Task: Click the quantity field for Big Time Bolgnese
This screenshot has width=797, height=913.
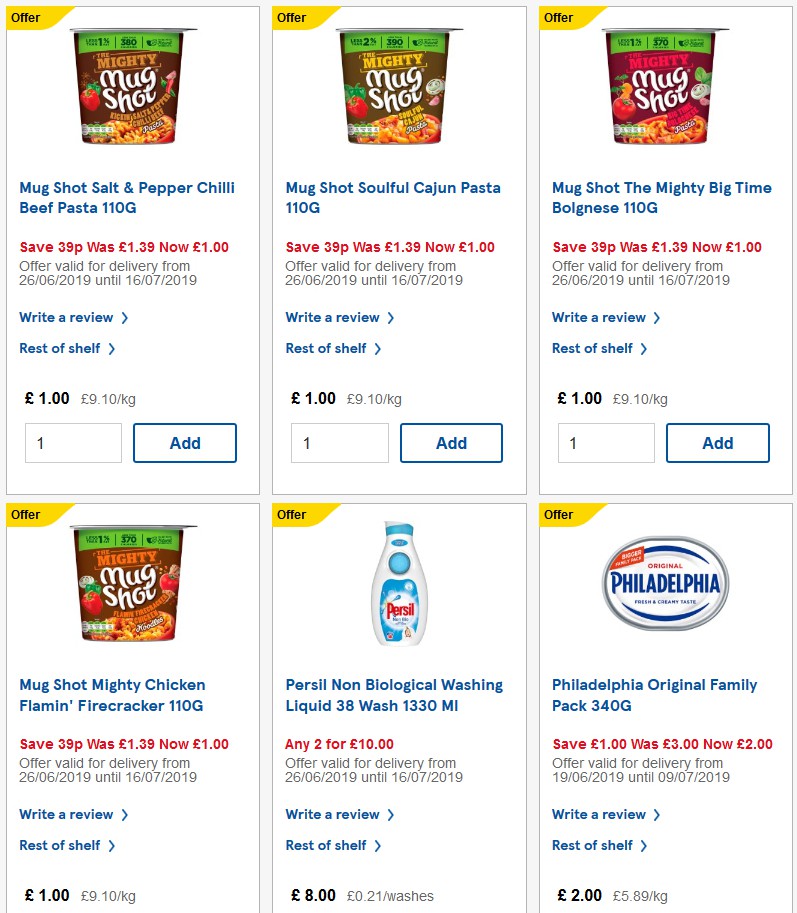Action: pyautogui.click(x=605, y=443)
